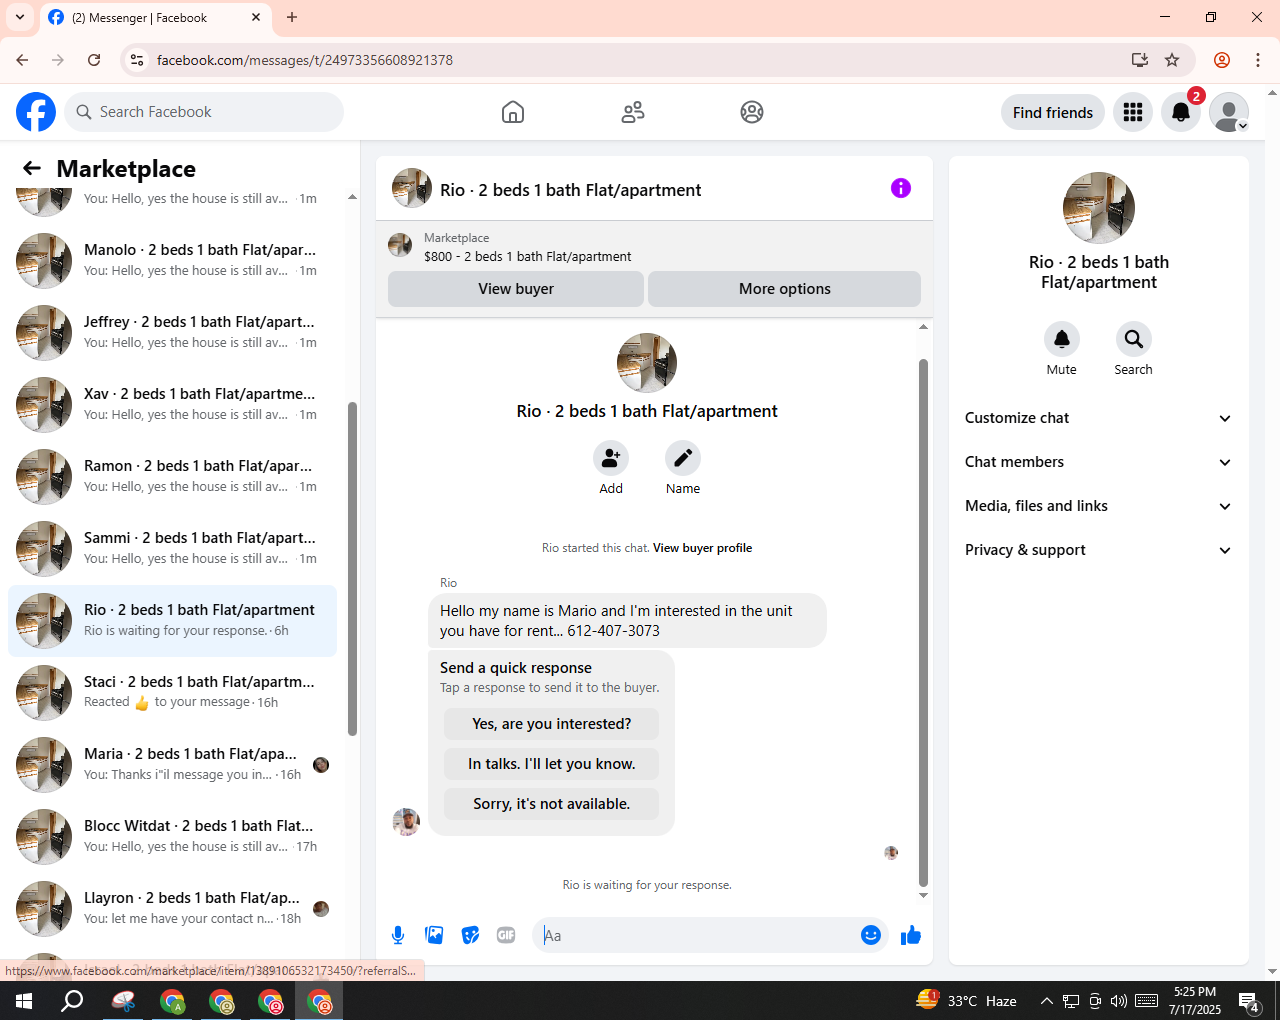Open the View buyer profile link
This screenshot has width=1280, height=1020.
pos(702,548)
